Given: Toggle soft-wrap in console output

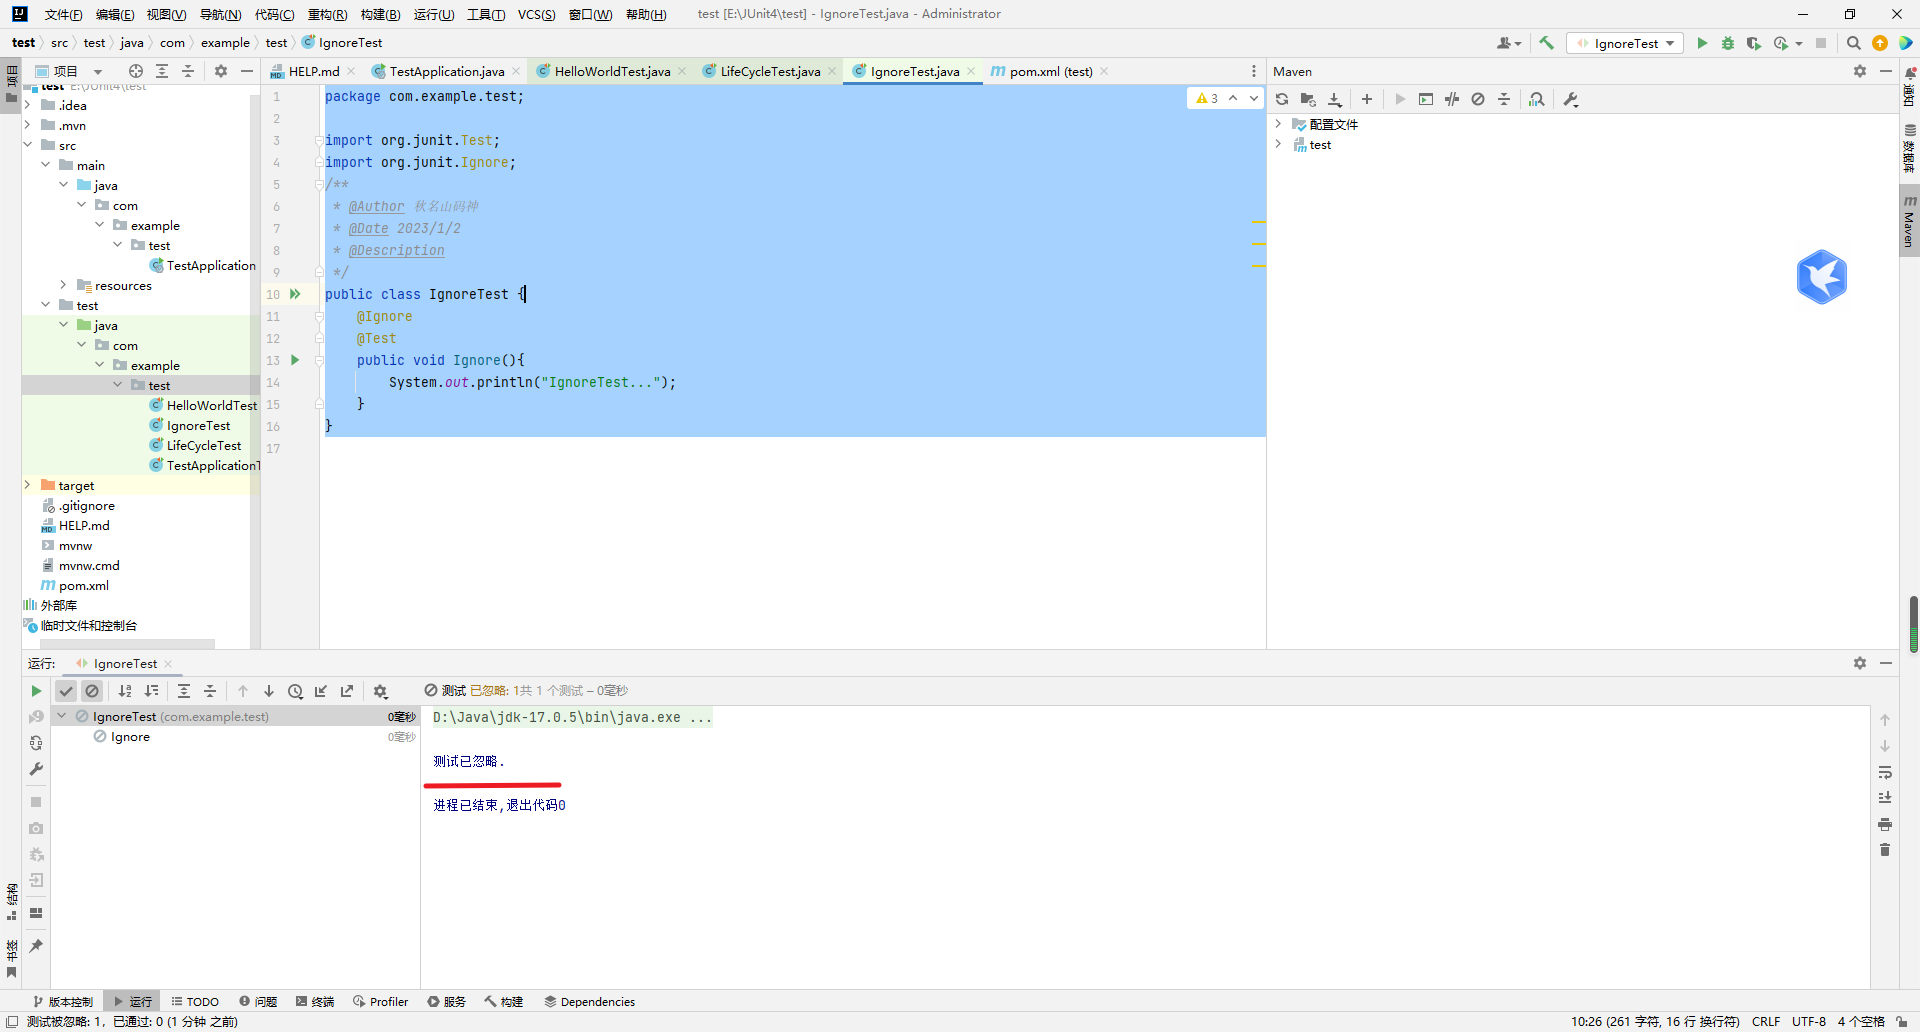Looking at the screenshot, I should (1885, 772).
